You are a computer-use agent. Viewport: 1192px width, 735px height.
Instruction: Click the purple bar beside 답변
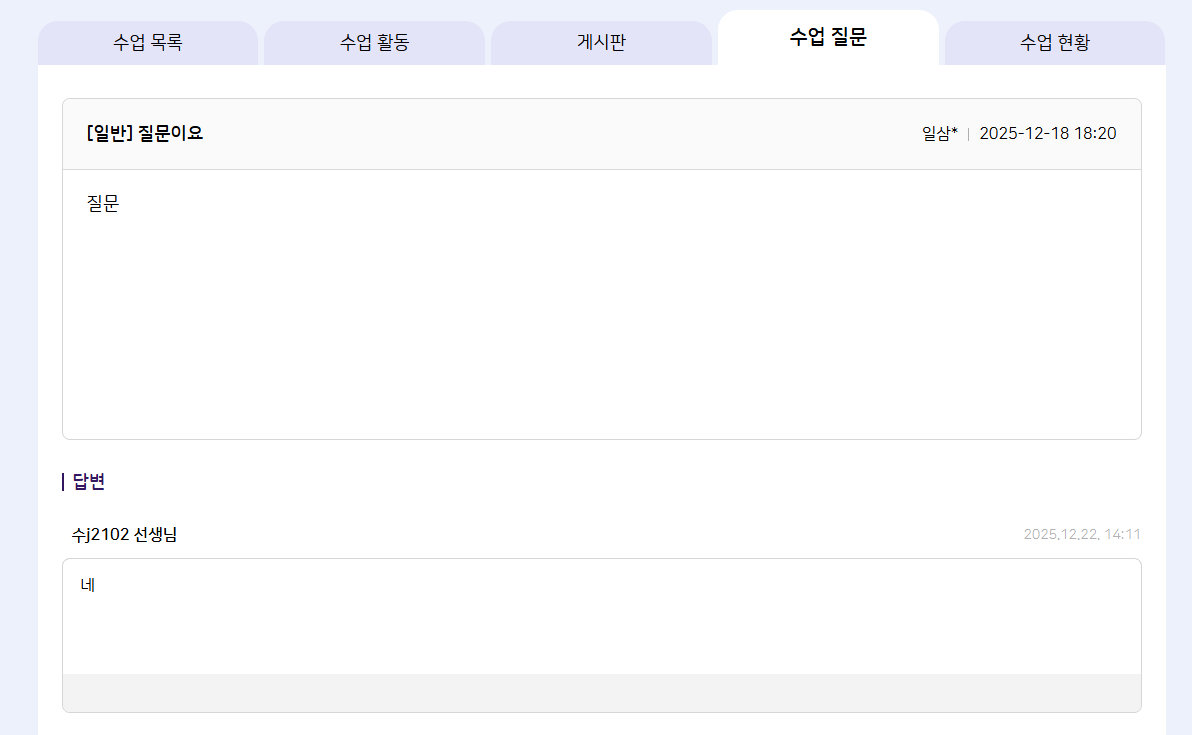(x=63, y=482)
